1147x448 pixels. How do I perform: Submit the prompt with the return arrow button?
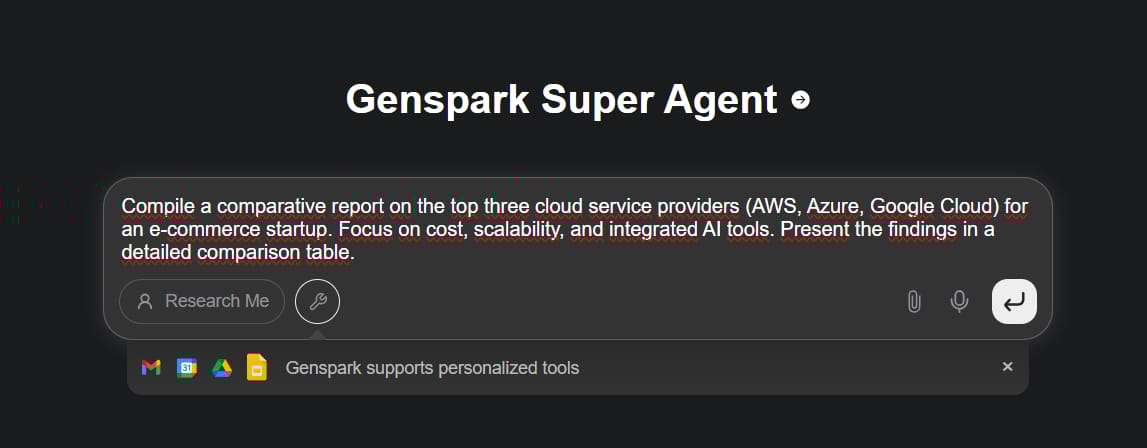1014,302
